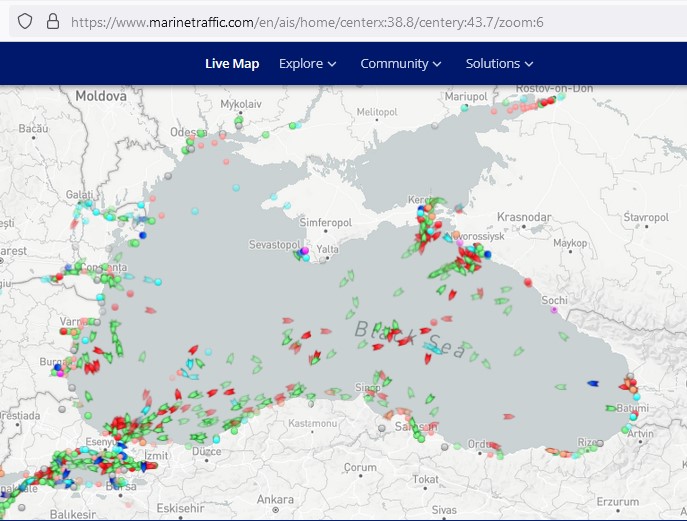Click the magenta marker near Sevastopol
The image size is (687, 521).
(305, 250)
